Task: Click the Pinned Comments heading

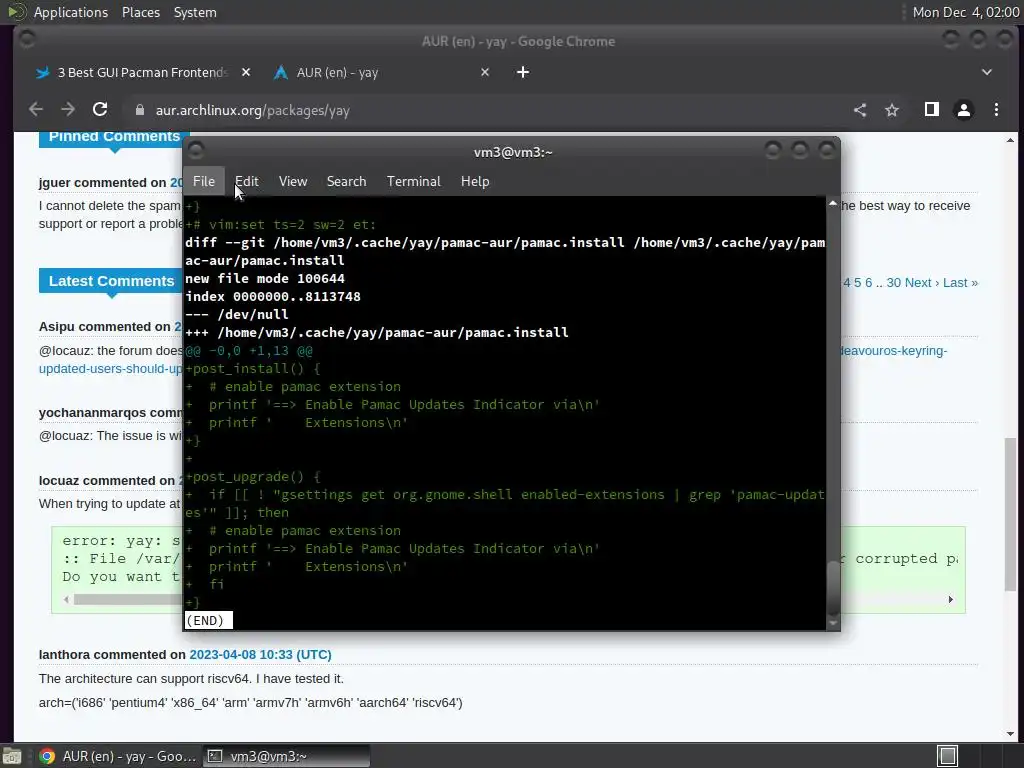Action: pyautogui.click(x=114, y=137)
